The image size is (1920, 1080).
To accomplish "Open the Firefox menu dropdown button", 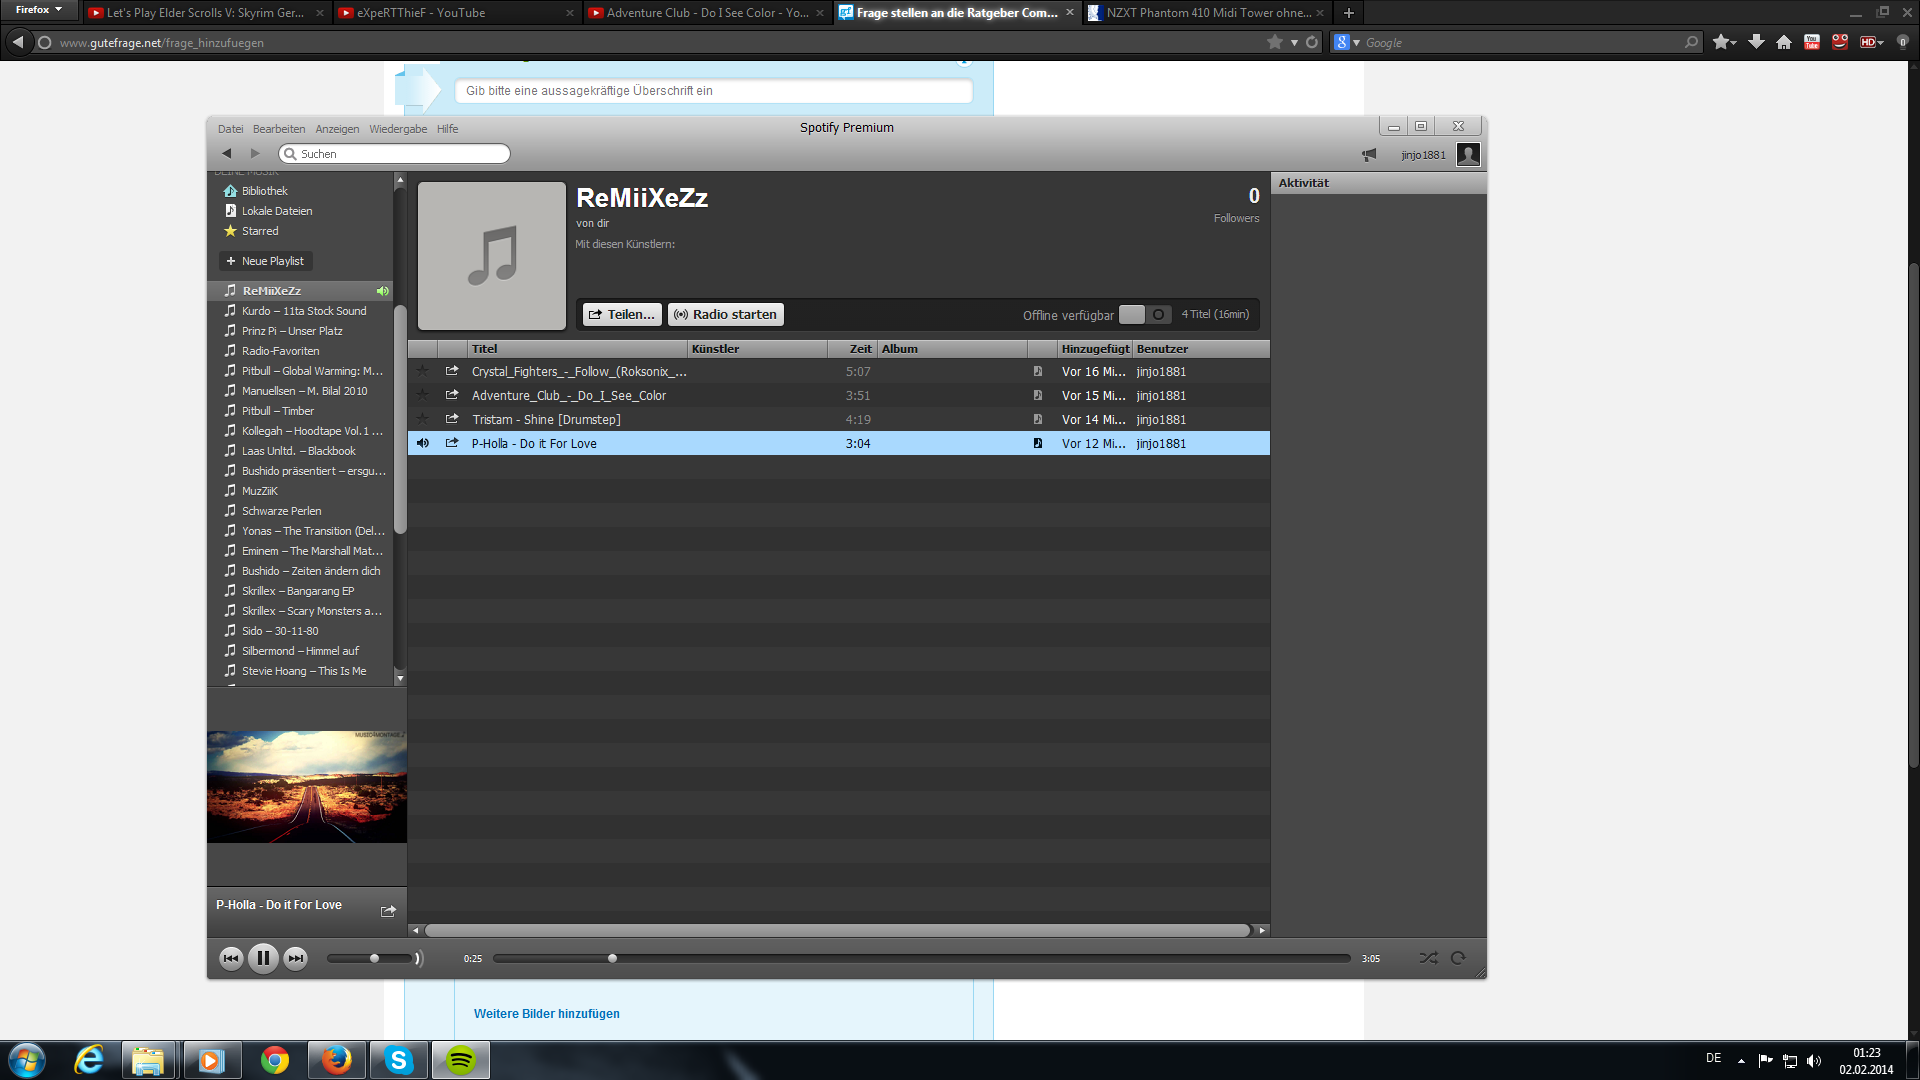I will pyautogui.click(x=38, y=10).
